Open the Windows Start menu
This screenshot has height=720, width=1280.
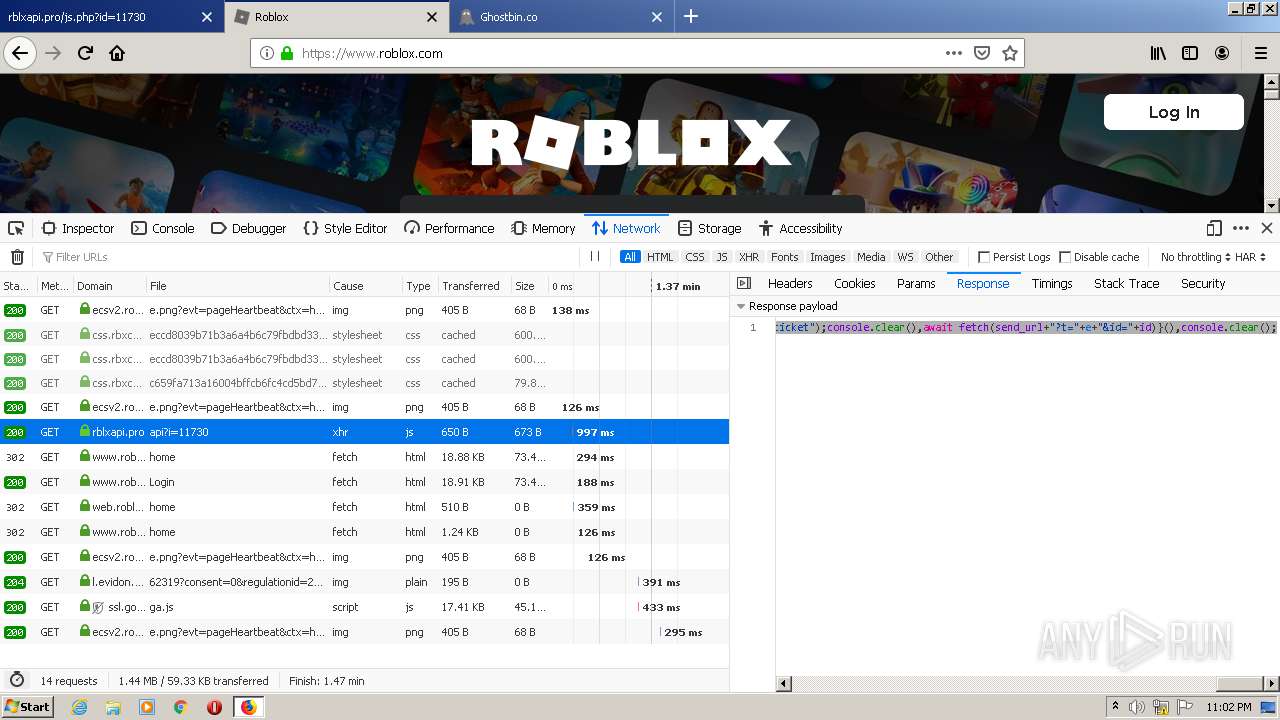(x=27, y=707)
